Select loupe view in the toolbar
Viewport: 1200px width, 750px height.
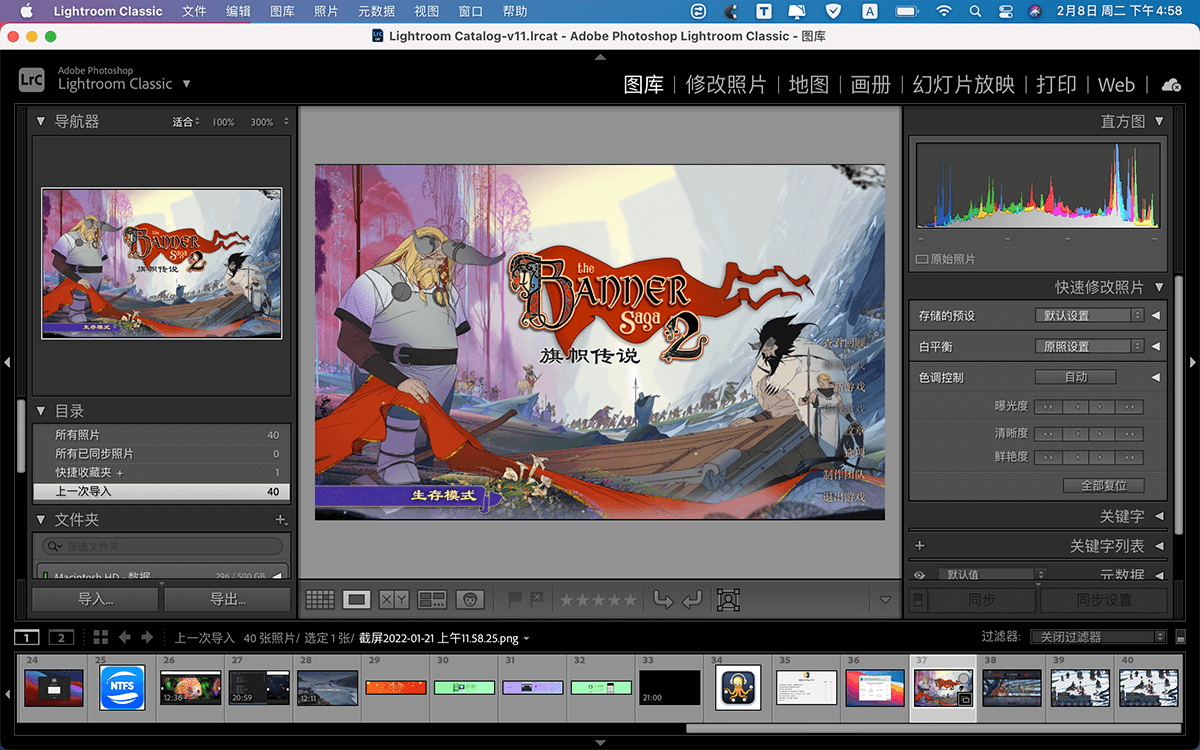click(x=356, y=599)
